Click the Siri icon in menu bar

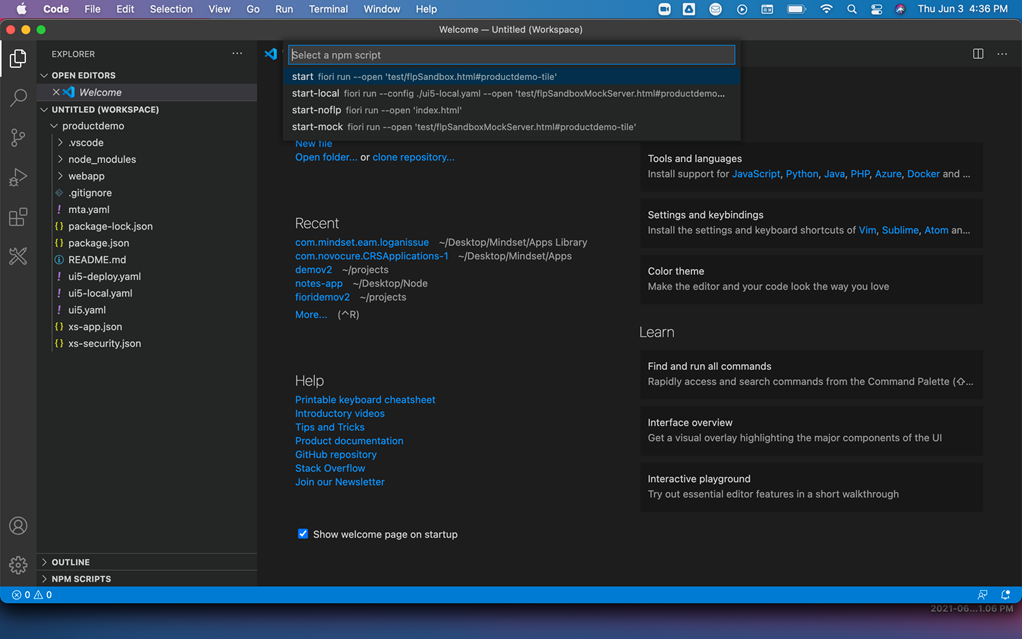pyautogui.click(x=900, y=9)
